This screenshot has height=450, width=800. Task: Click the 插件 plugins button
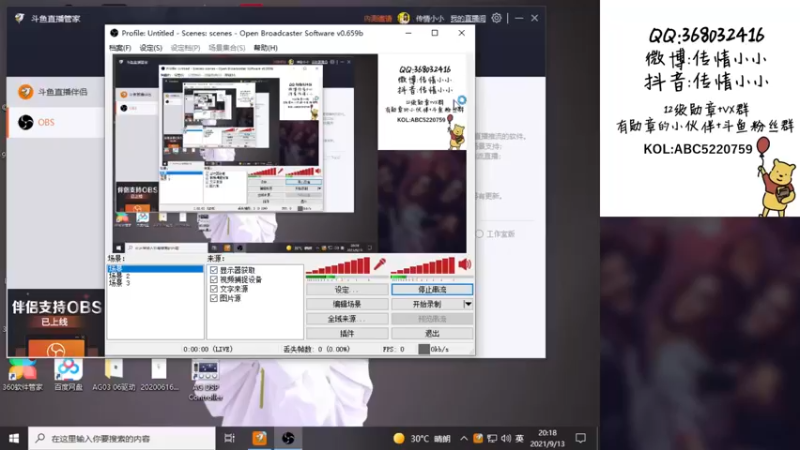(x=347, y=333)
